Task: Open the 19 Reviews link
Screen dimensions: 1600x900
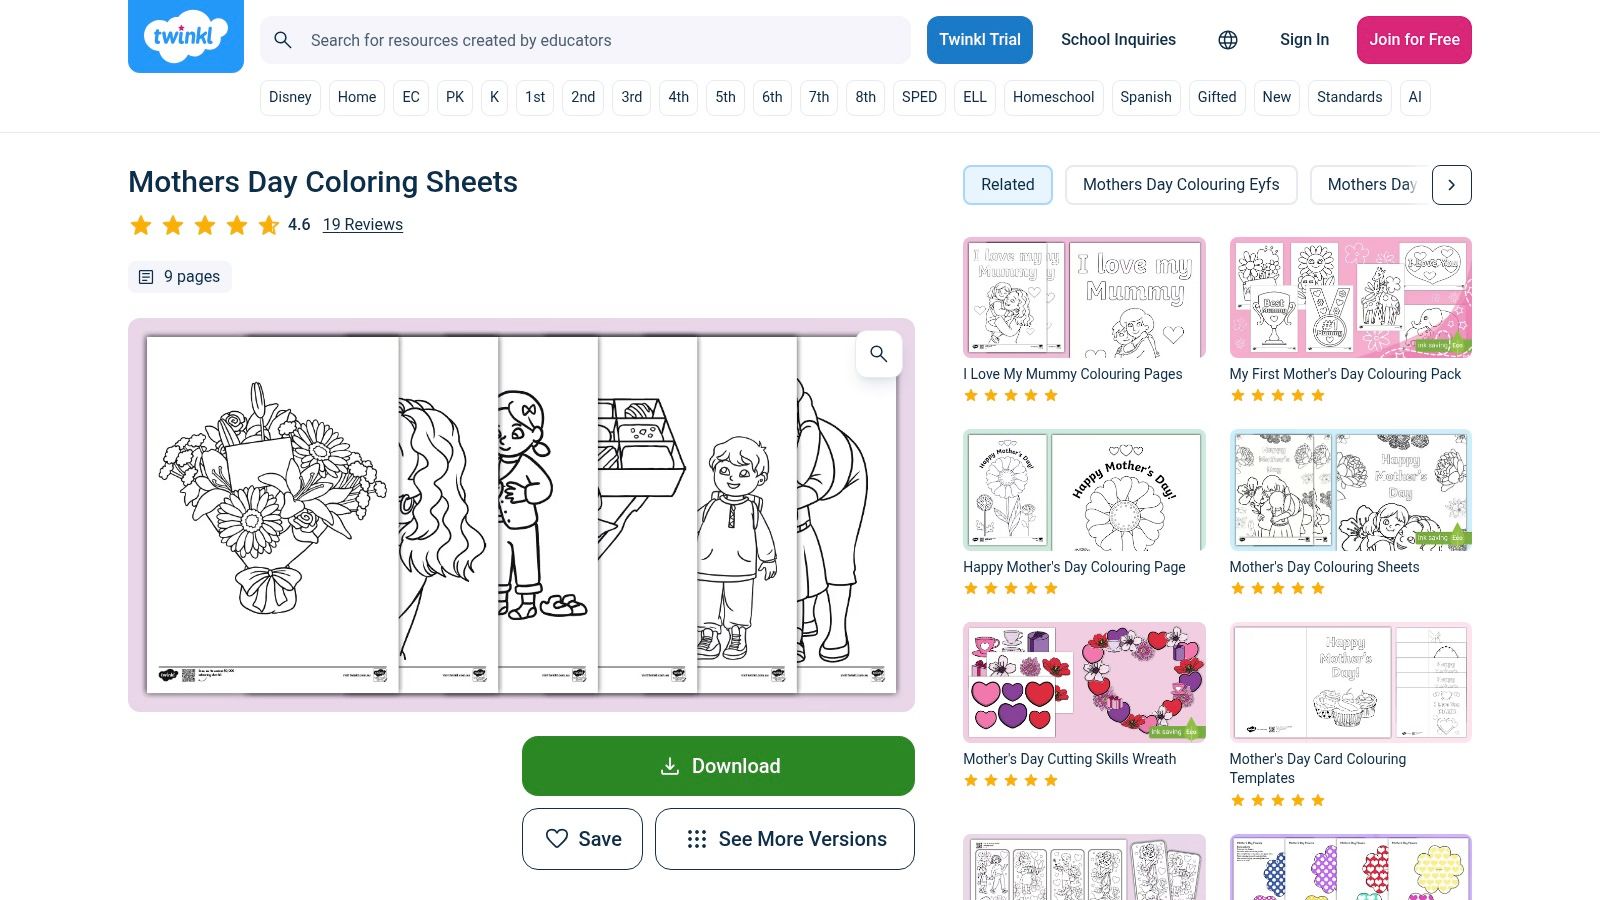Action: coord(363,225)
